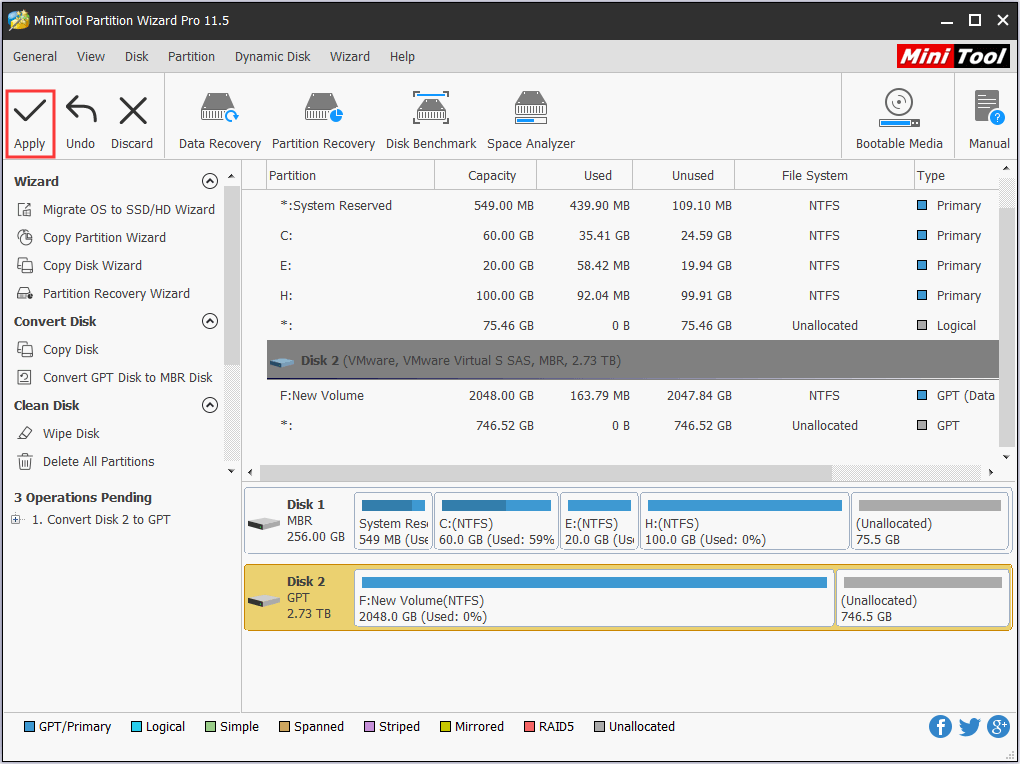Create Bootable Media
This screenshot has height=764, width=1020.
[x=899, y=120]
